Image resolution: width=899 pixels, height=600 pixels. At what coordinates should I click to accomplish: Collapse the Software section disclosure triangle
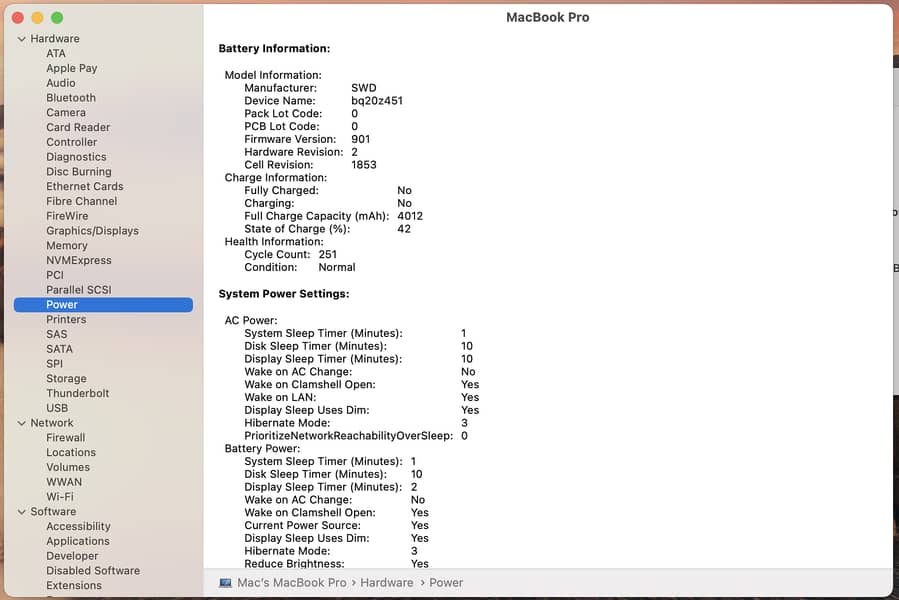coord(22,512)
